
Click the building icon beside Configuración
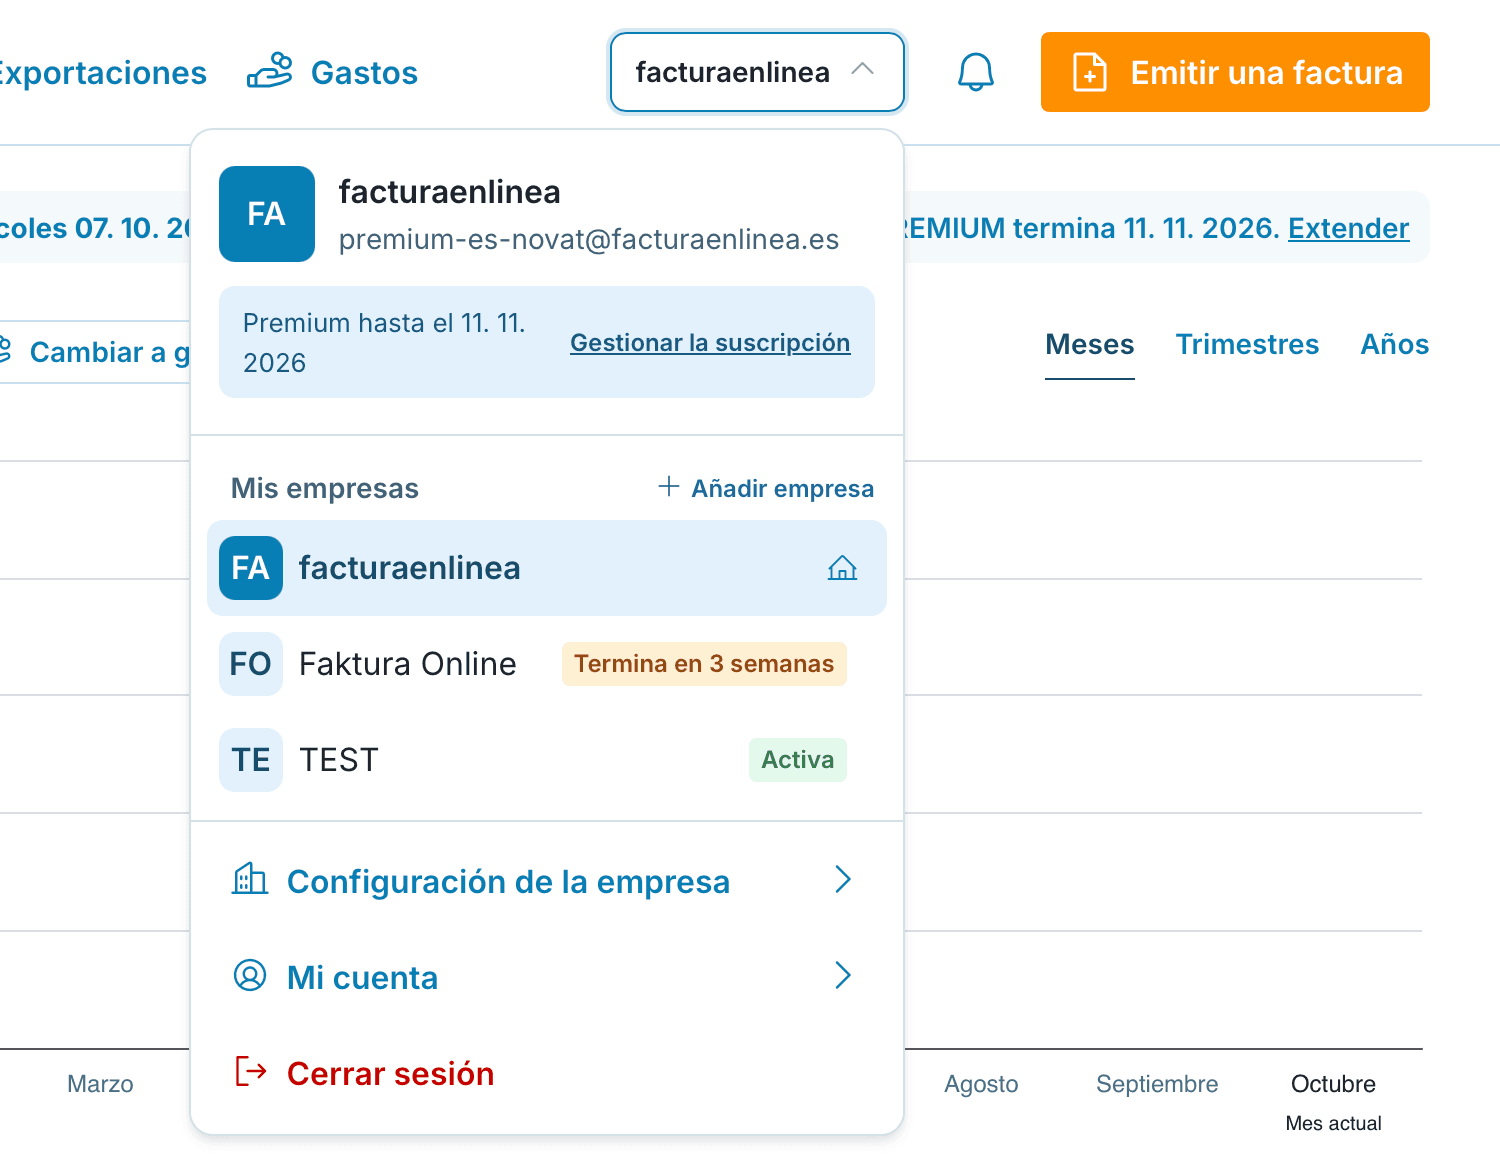click(x=250, y=879)
